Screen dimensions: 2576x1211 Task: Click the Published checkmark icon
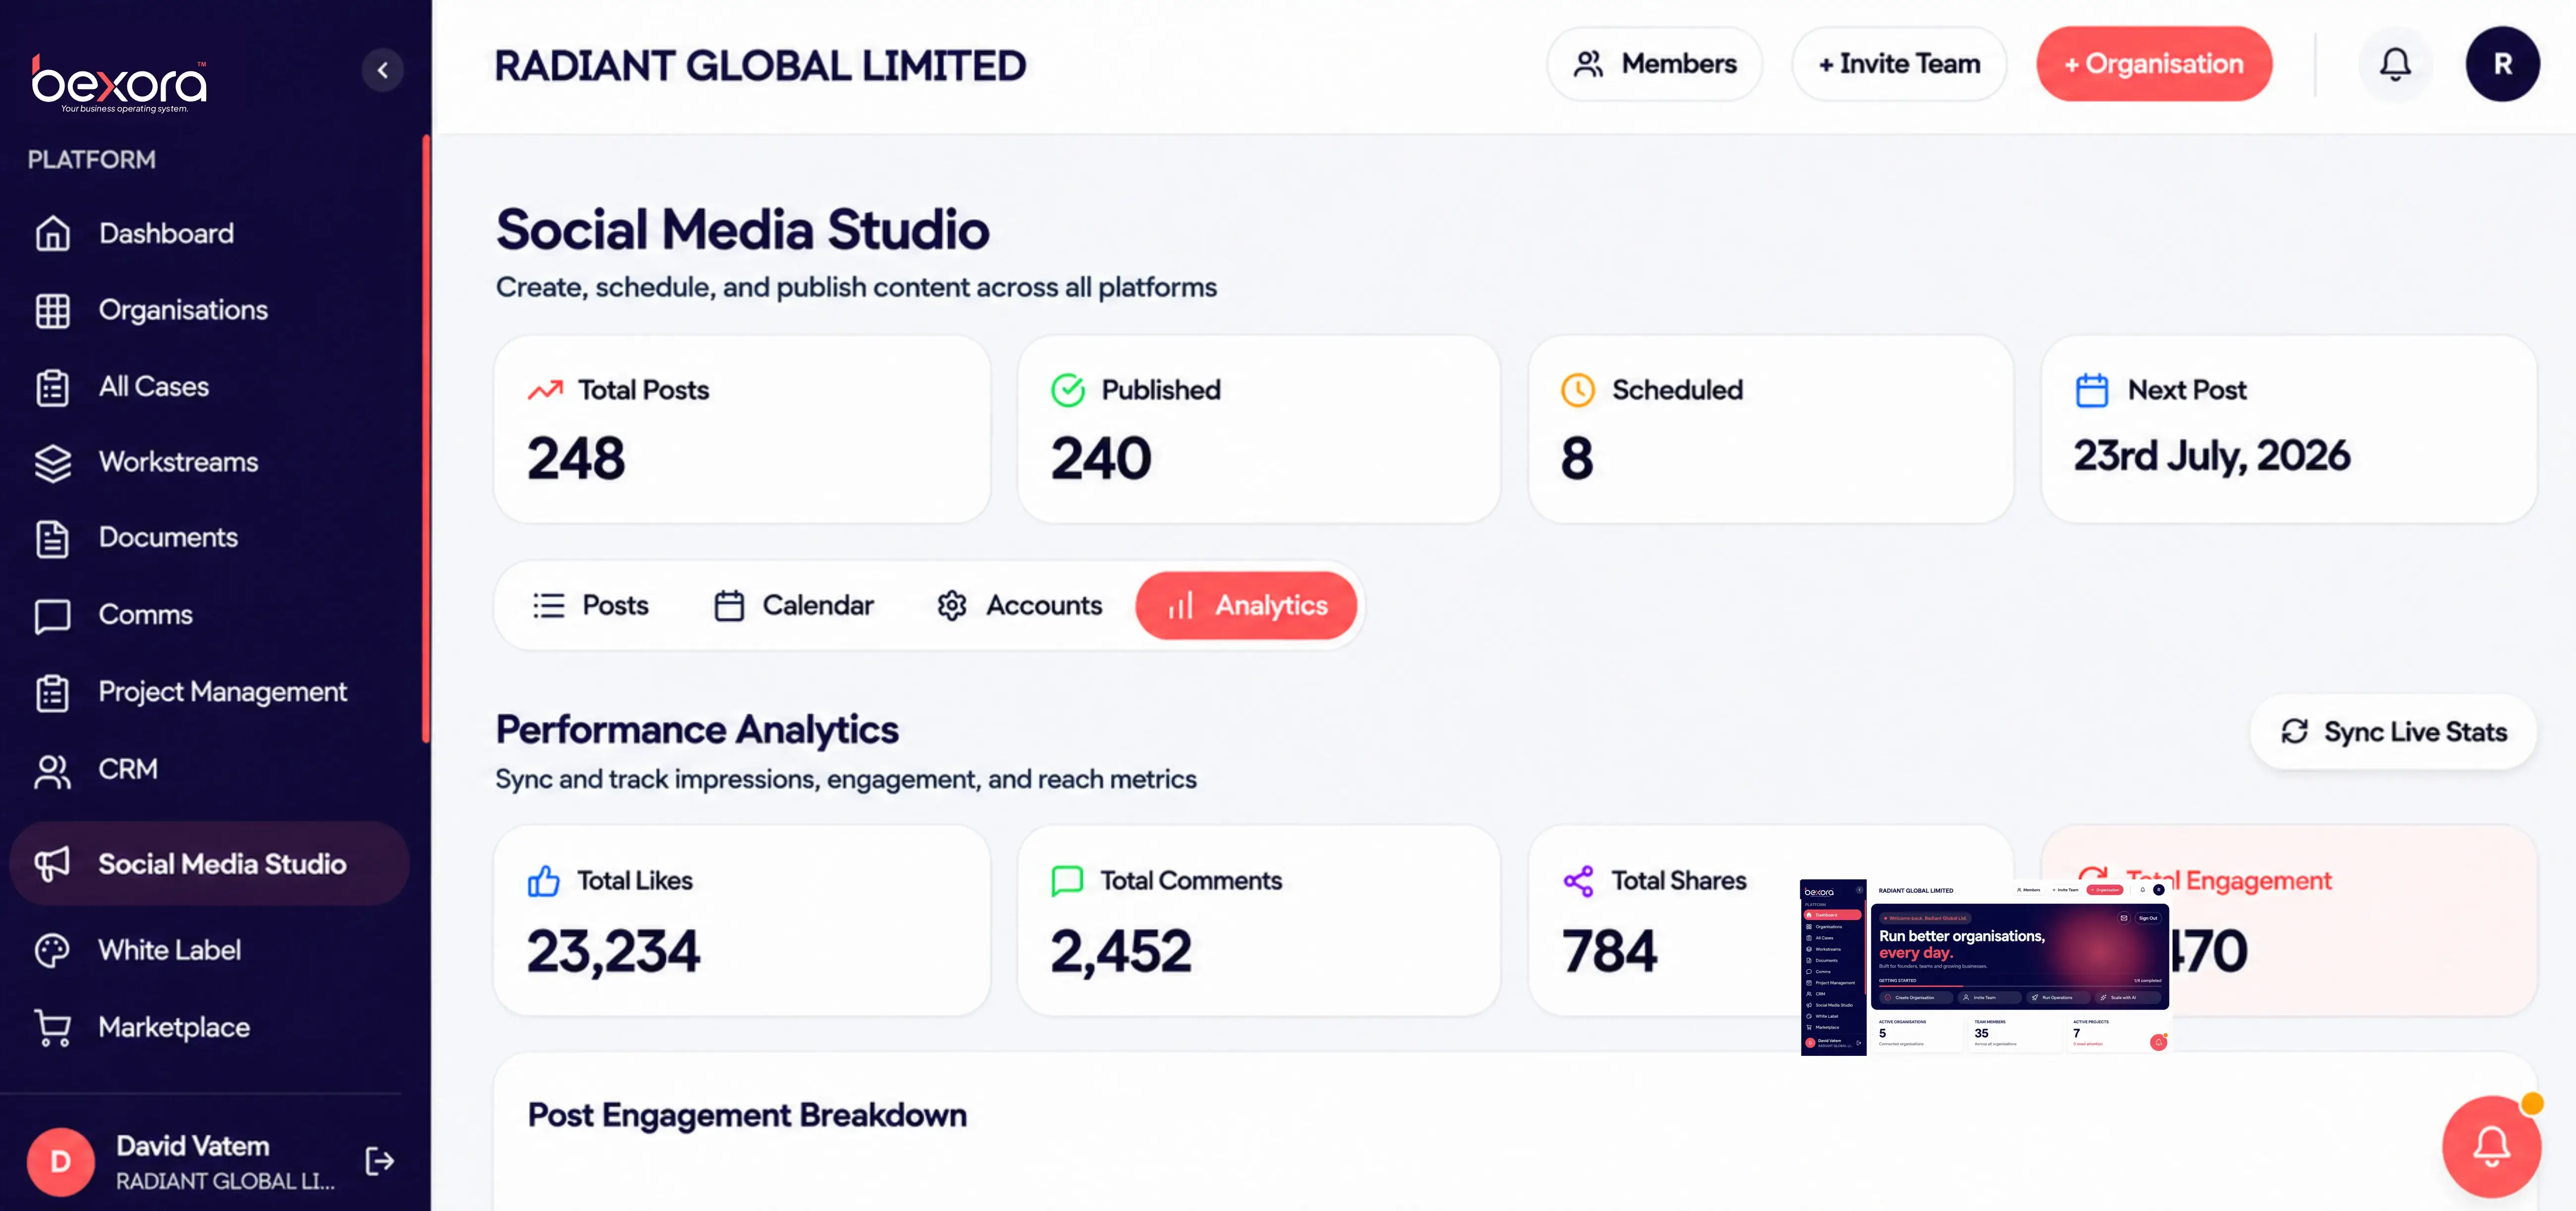pyautogui.click(x=1068, y=390)
